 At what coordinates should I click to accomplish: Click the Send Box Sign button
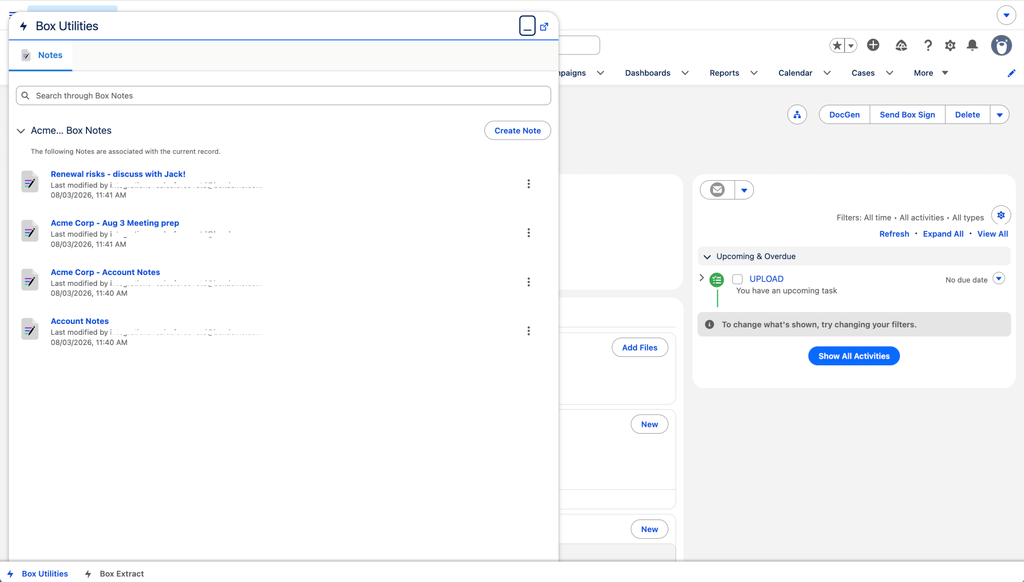(x=907, y=114)
